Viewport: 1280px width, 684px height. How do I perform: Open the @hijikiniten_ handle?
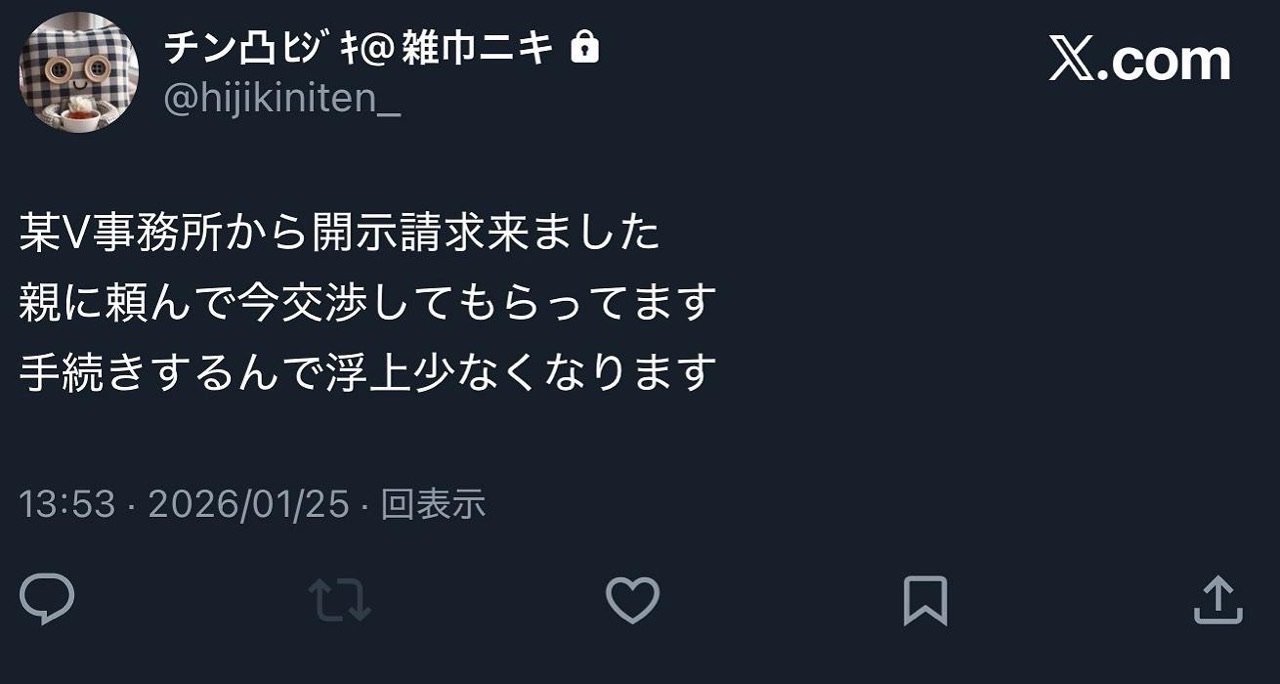click(282, 101)
